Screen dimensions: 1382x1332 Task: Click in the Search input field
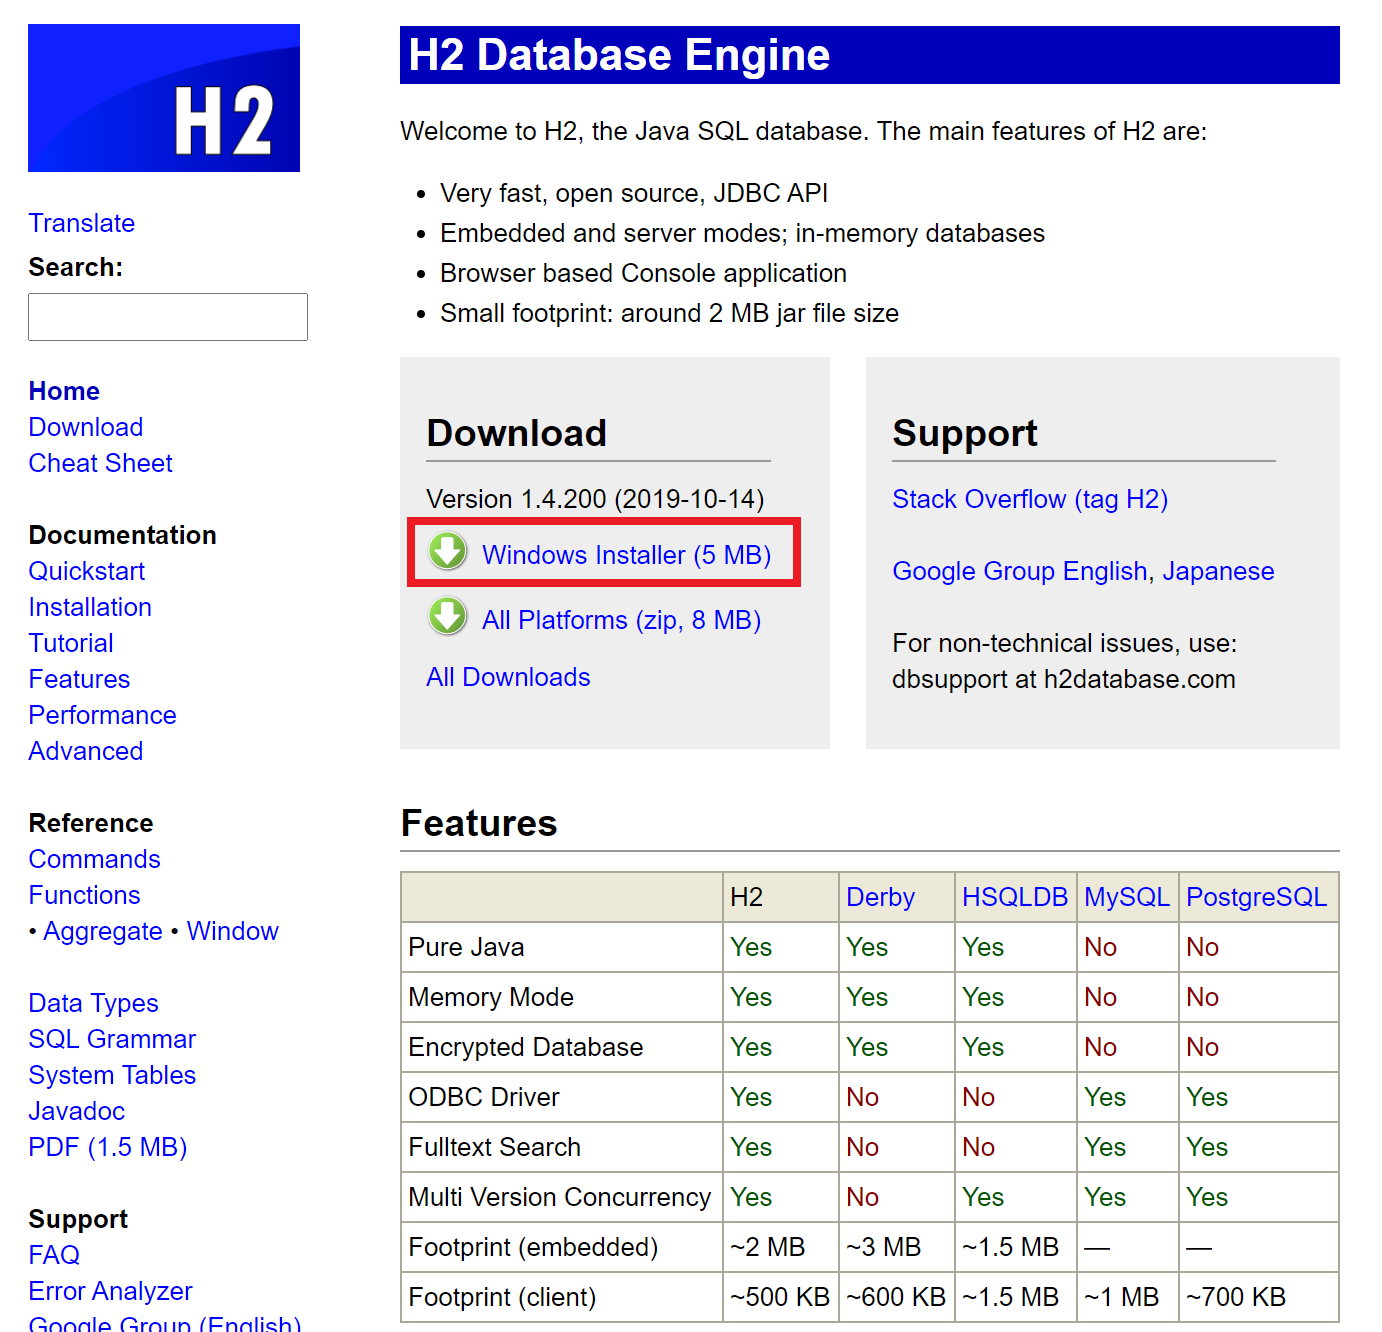[x=167, y=316]
